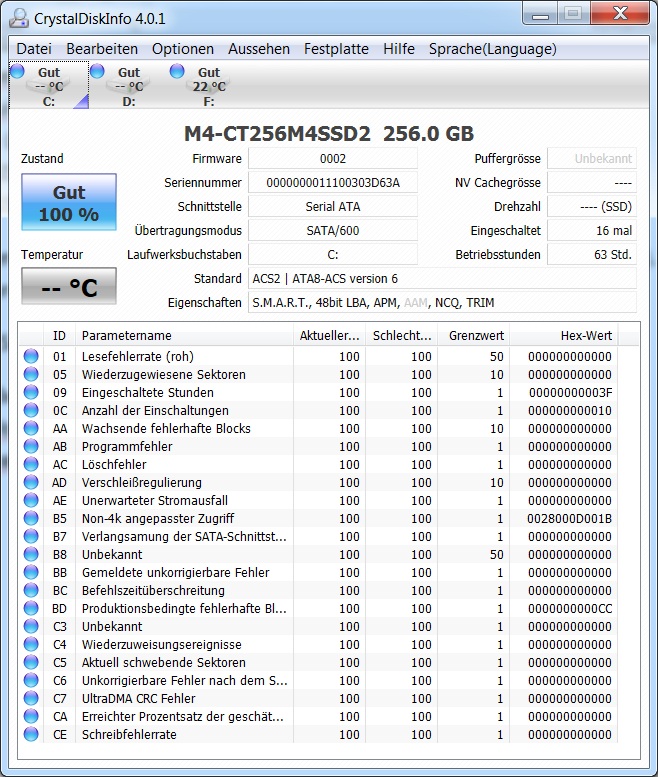The height and width of the screenshot is (777, 658).
Task: Click status icon of B8 Unbekannt row
Action: pyautogui.click(x=31, y=554)
